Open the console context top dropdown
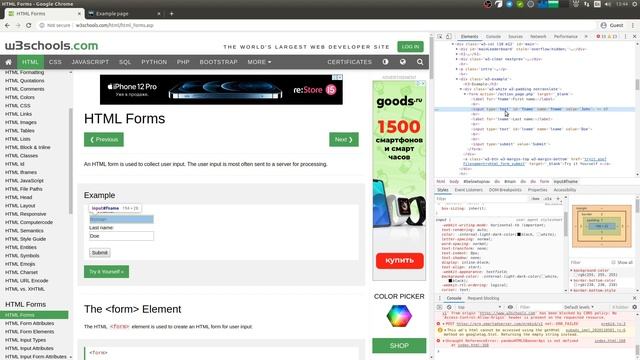 point(479,307)
